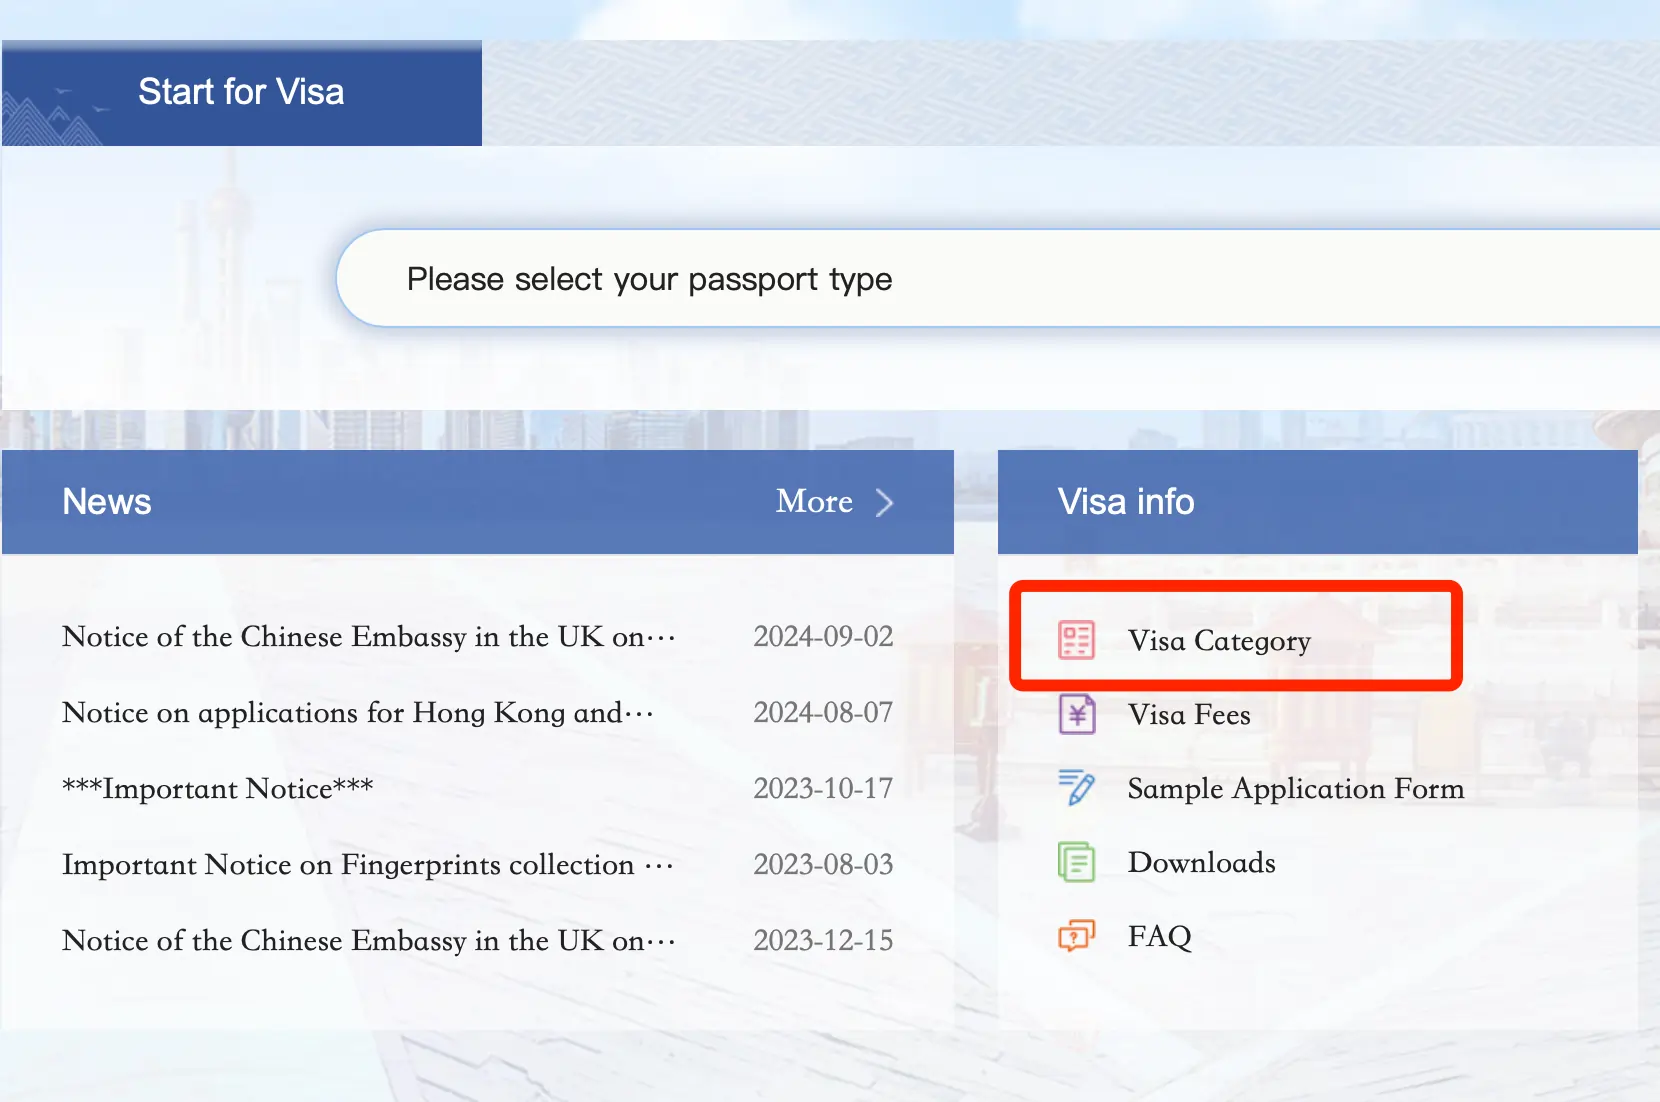
Task: Click the Visa Category list icon
Action: coord(1076,640)
